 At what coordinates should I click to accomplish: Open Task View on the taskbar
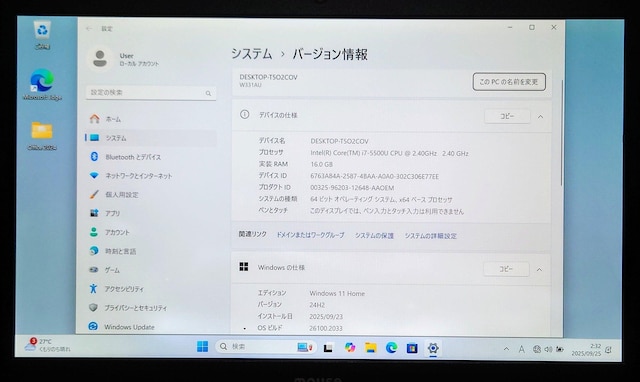pyautogui.click(x=328, y=348)
